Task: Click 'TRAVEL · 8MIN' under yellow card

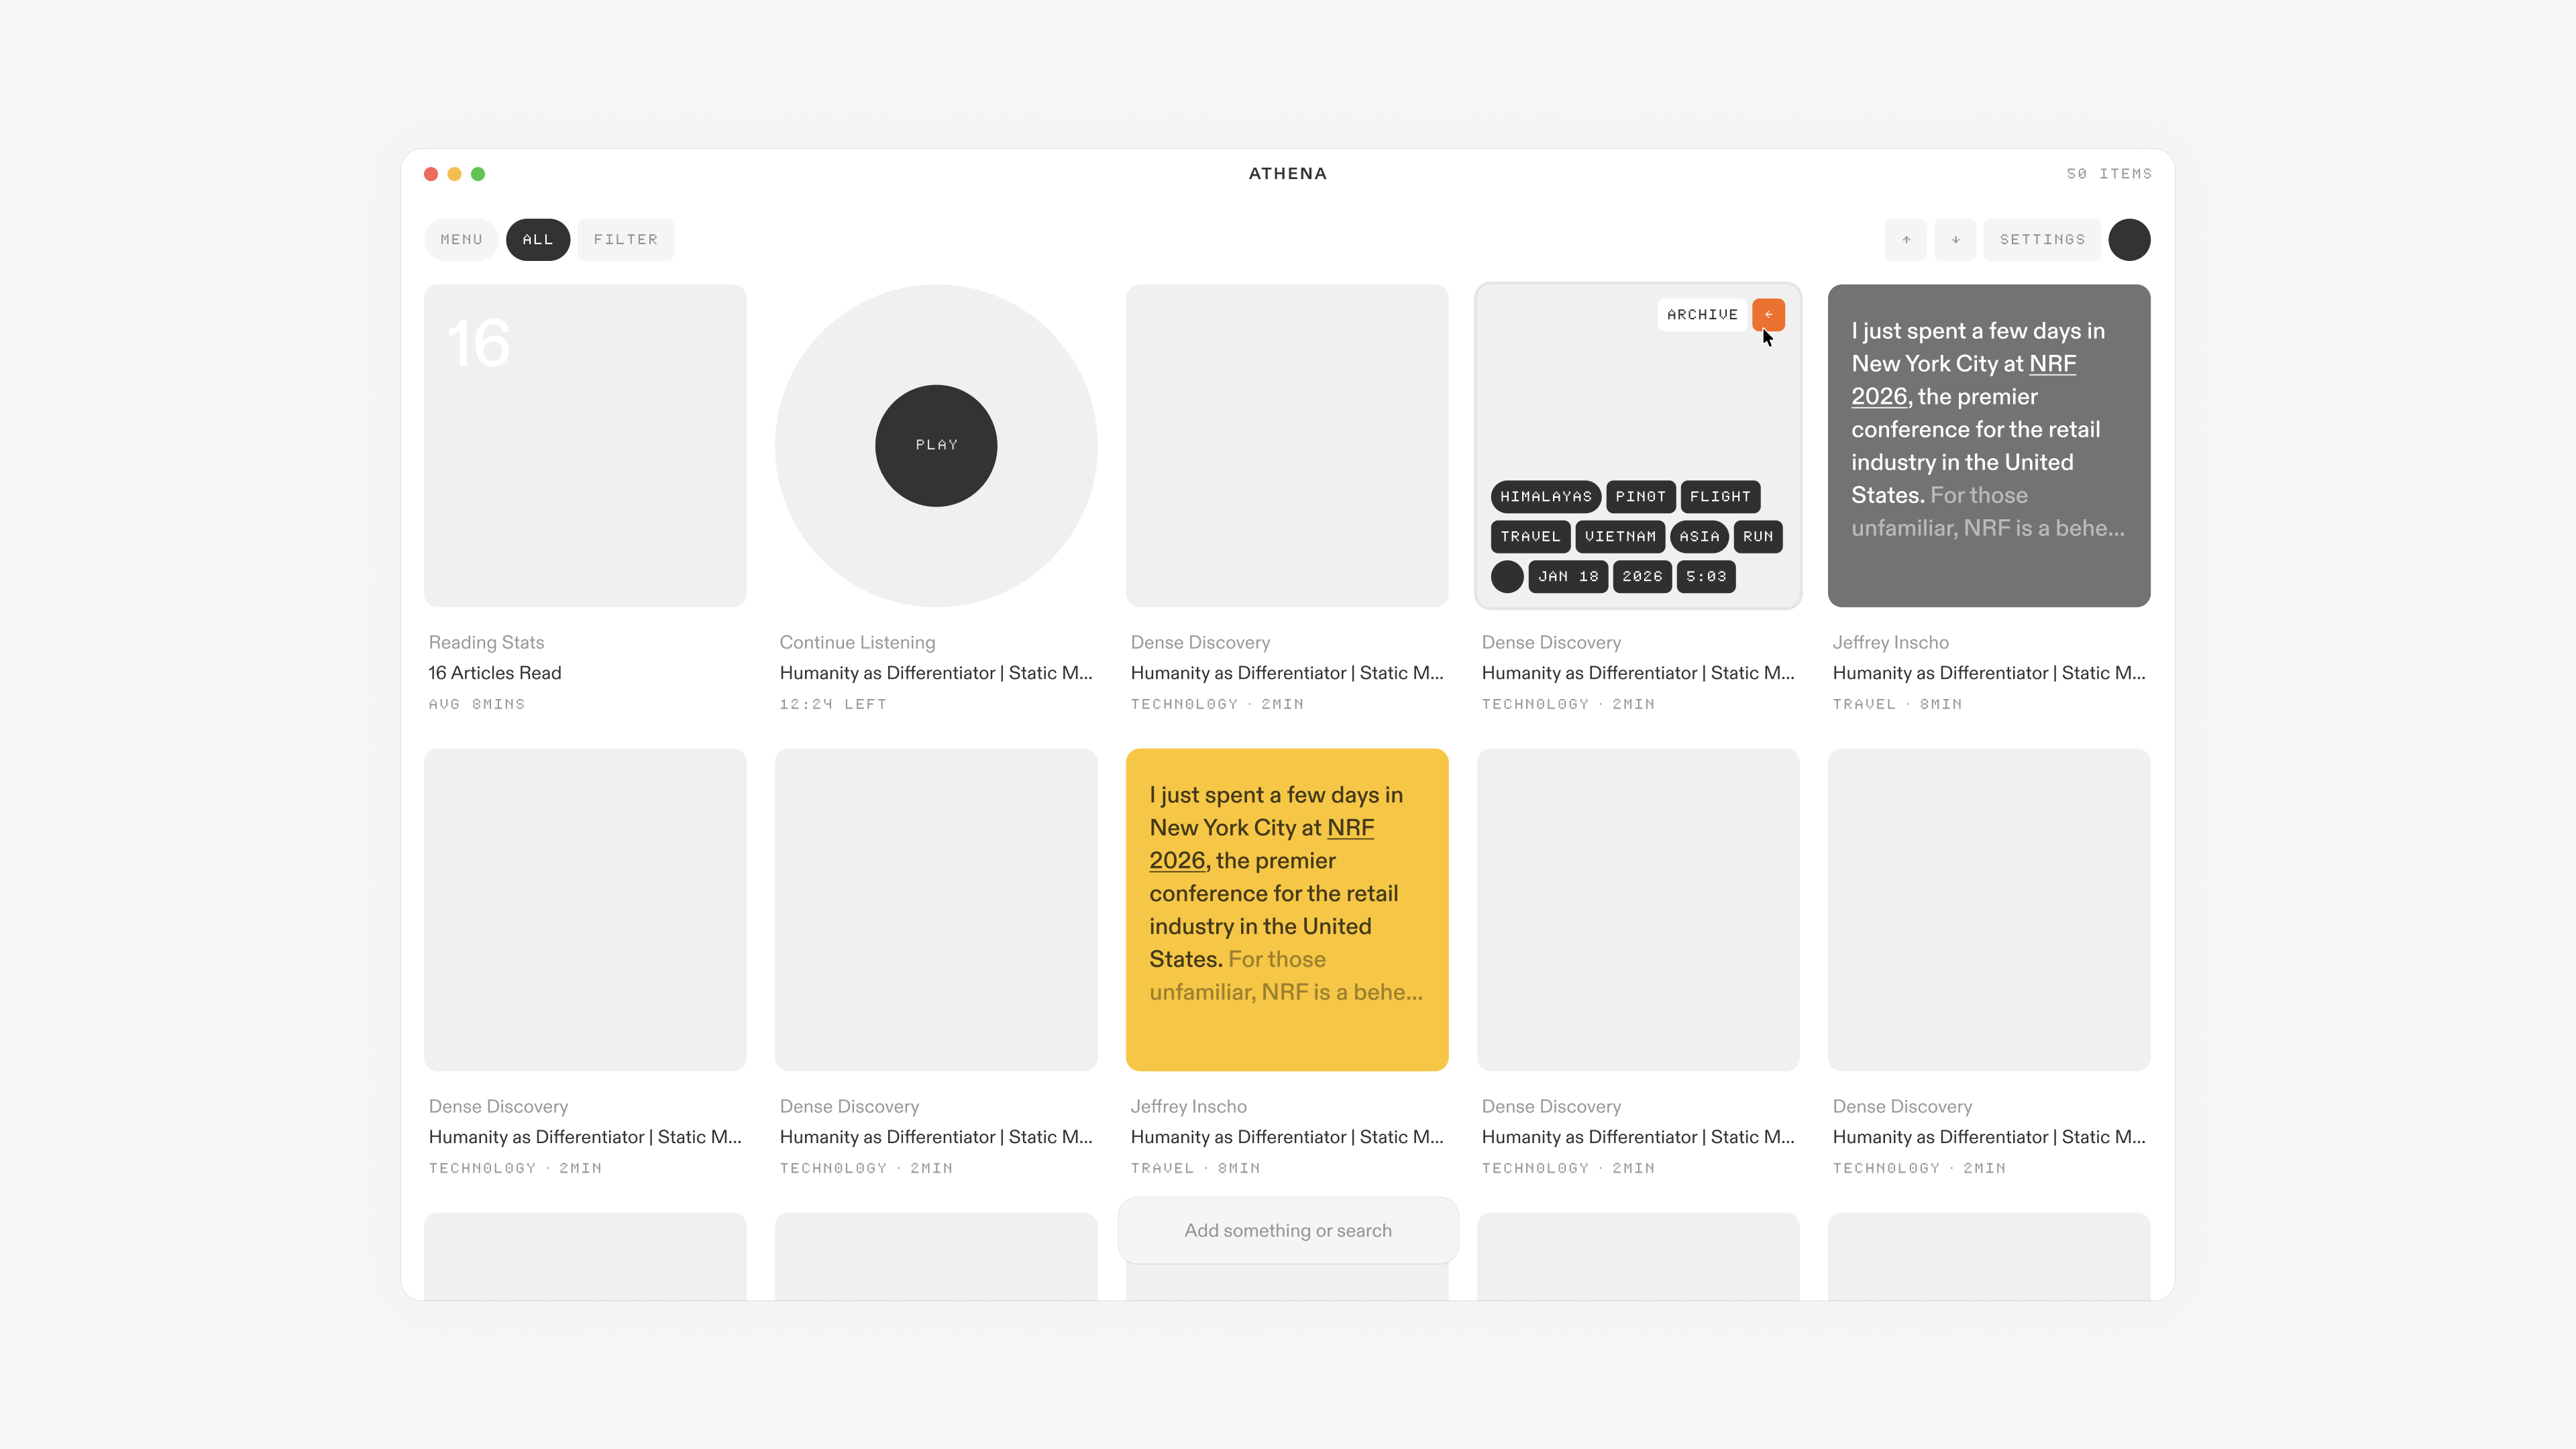Action: (1195, 1169)
